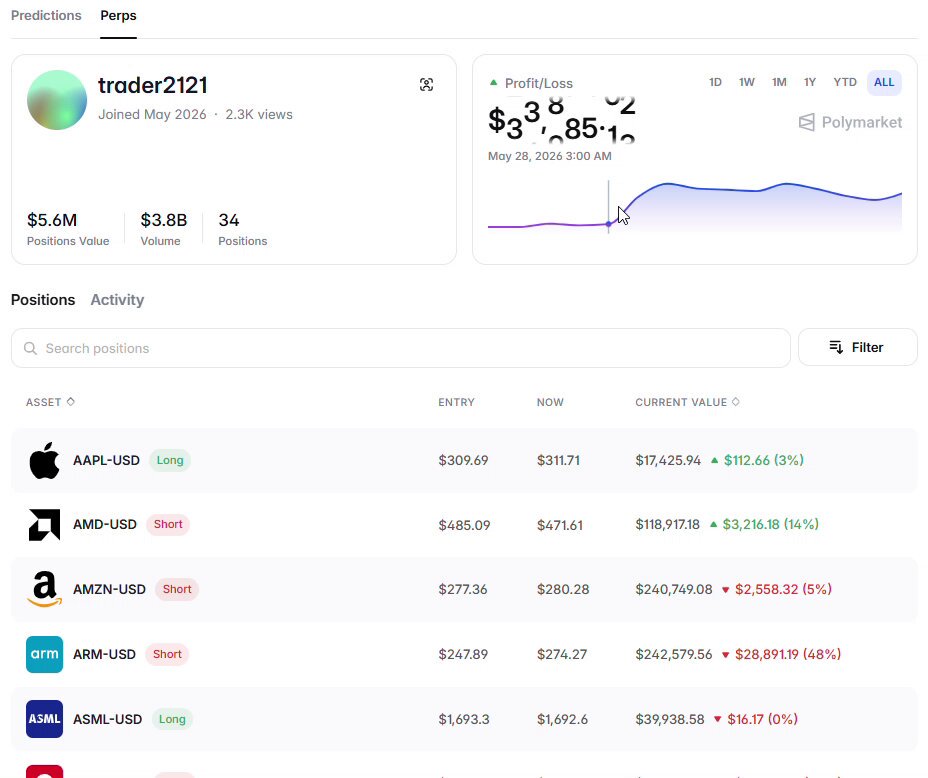
Task: Focus the Search positions field
Action: [401, 348]
